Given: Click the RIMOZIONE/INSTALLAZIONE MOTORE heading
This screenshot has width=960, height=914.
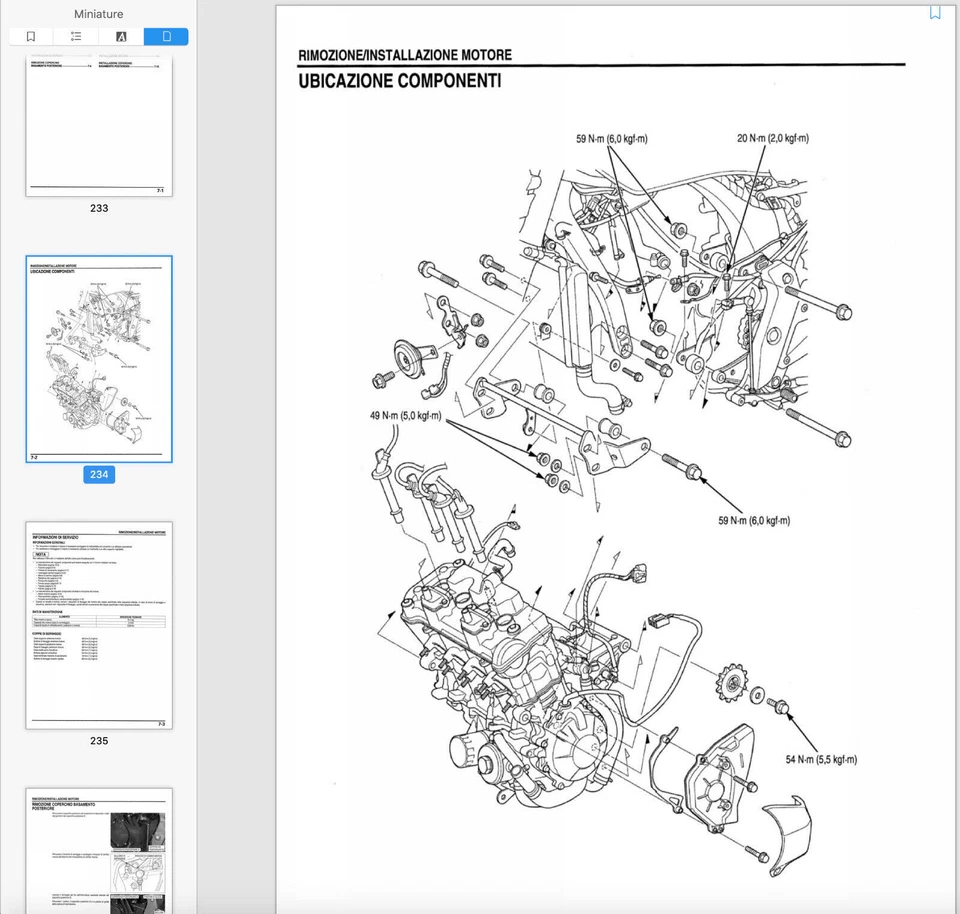Looking at the screenshot, I should pyautogui.click(x=403, y=55).
